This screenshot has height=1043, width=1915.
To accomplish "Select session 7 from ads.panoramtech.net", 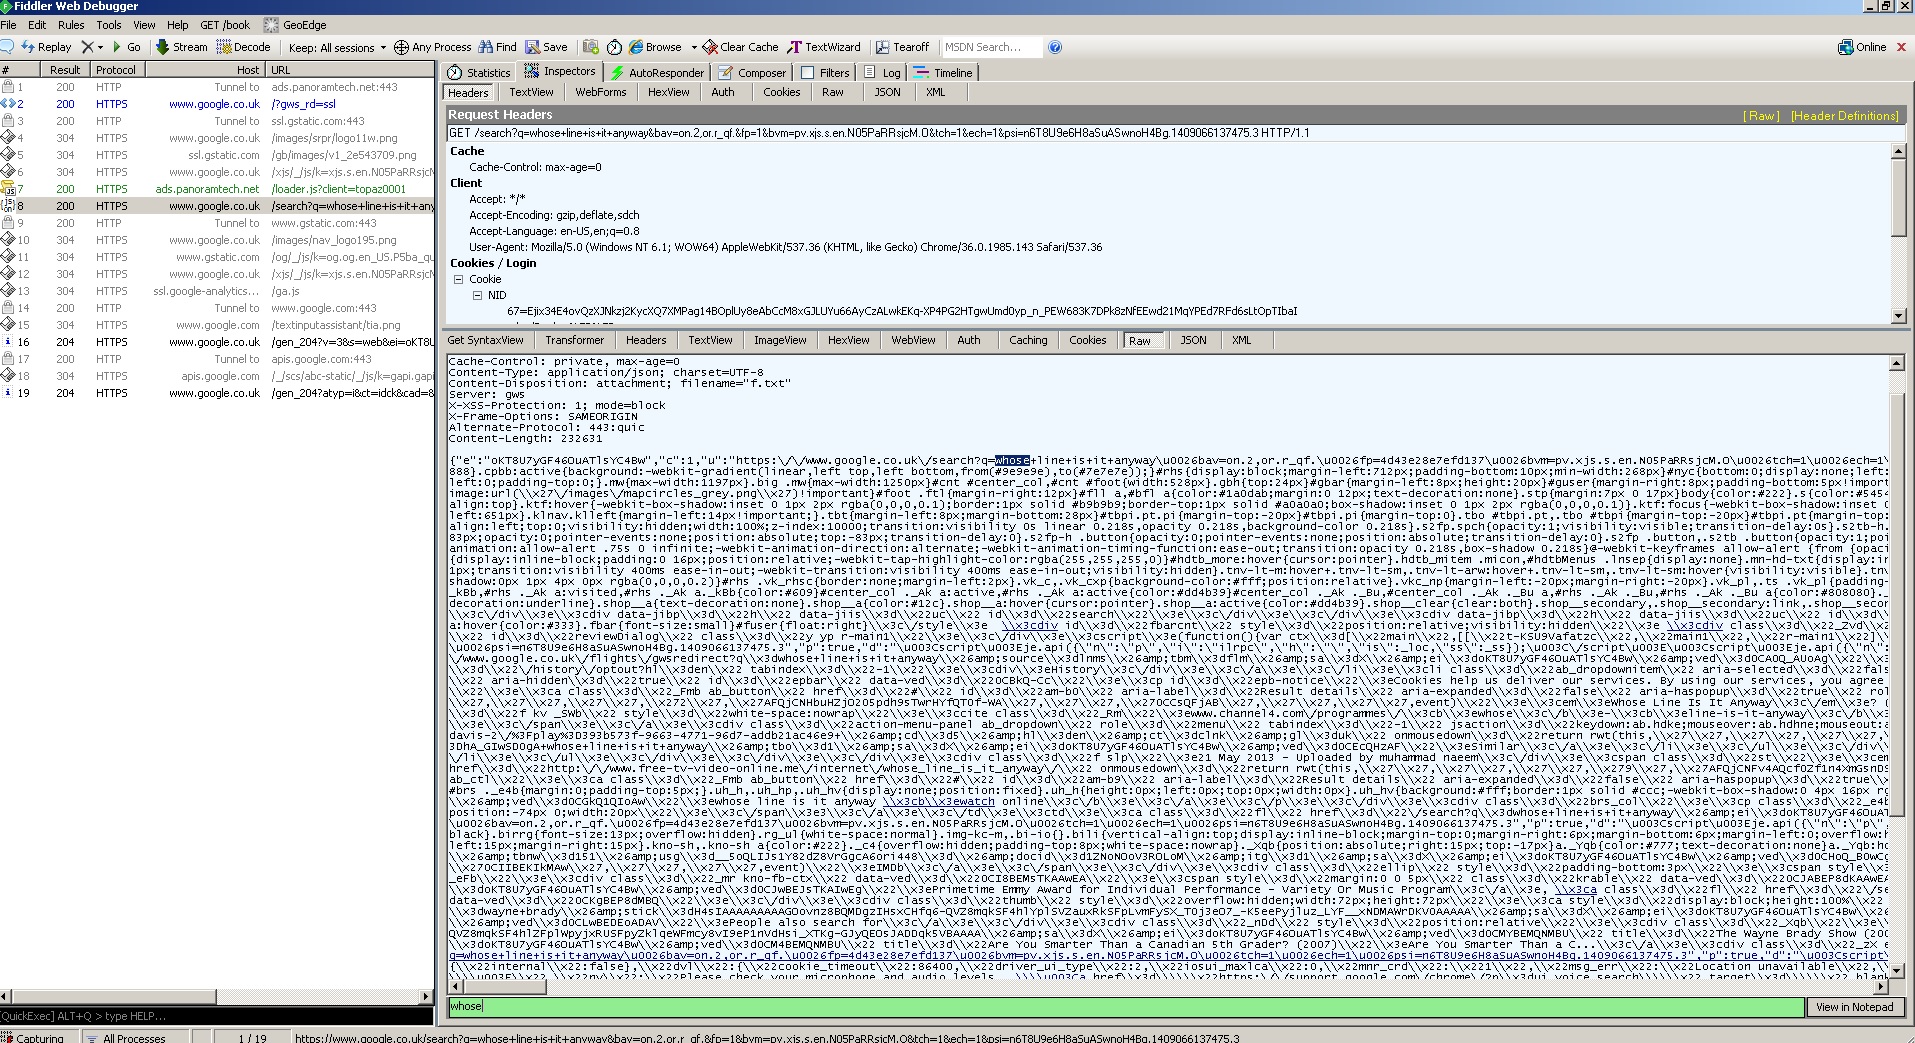I will (x=217, y=189).
